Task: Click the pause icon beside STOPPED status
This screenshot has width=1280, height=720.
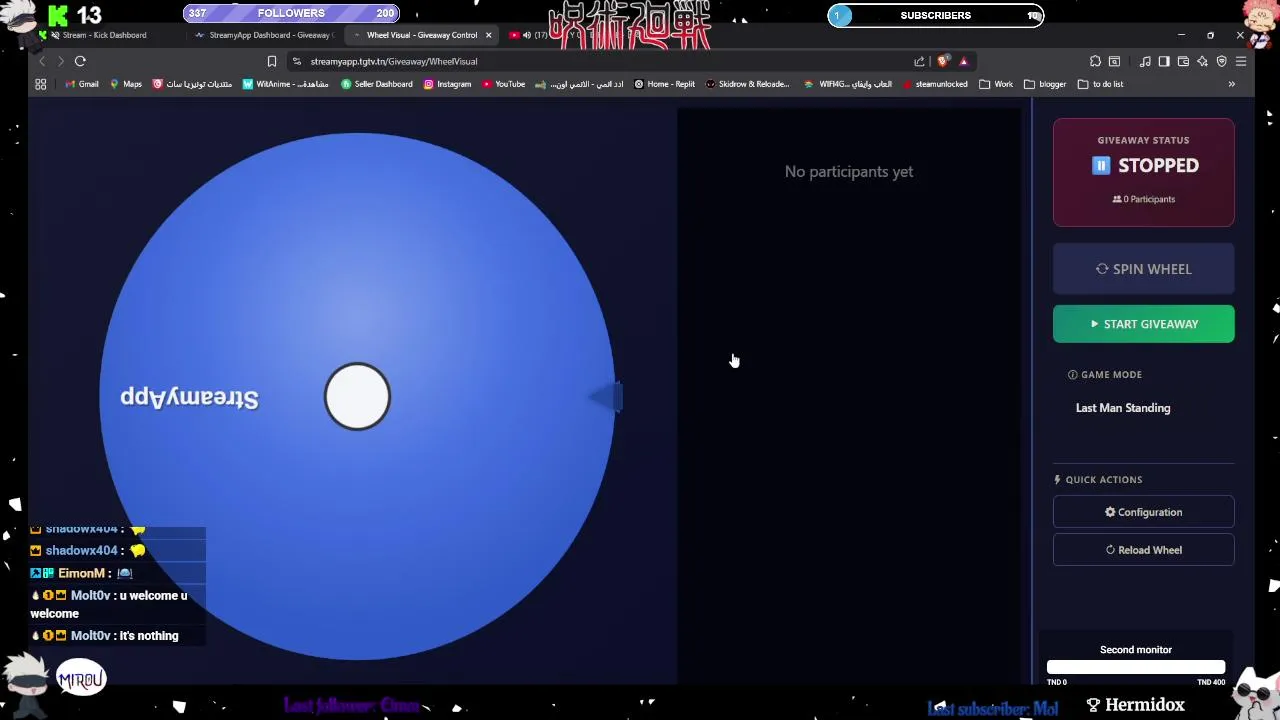Action: (x=1101, y=166)
